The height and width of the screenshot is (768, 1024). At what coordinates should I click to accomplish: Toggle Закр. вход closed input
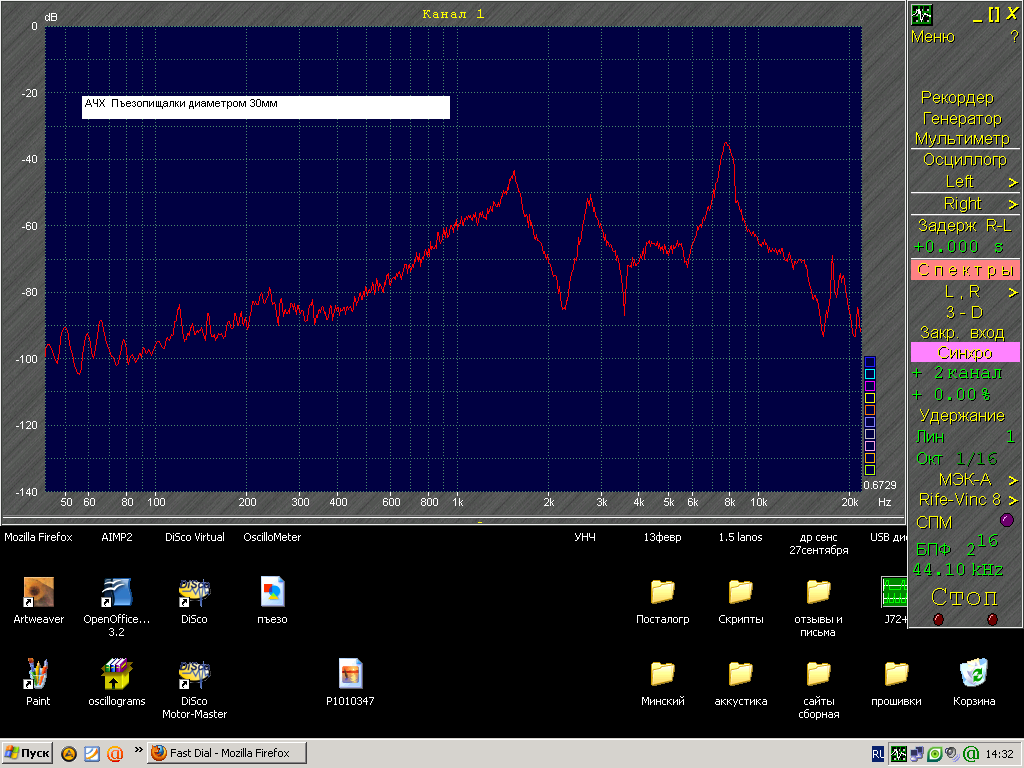(x=961, y=332)
